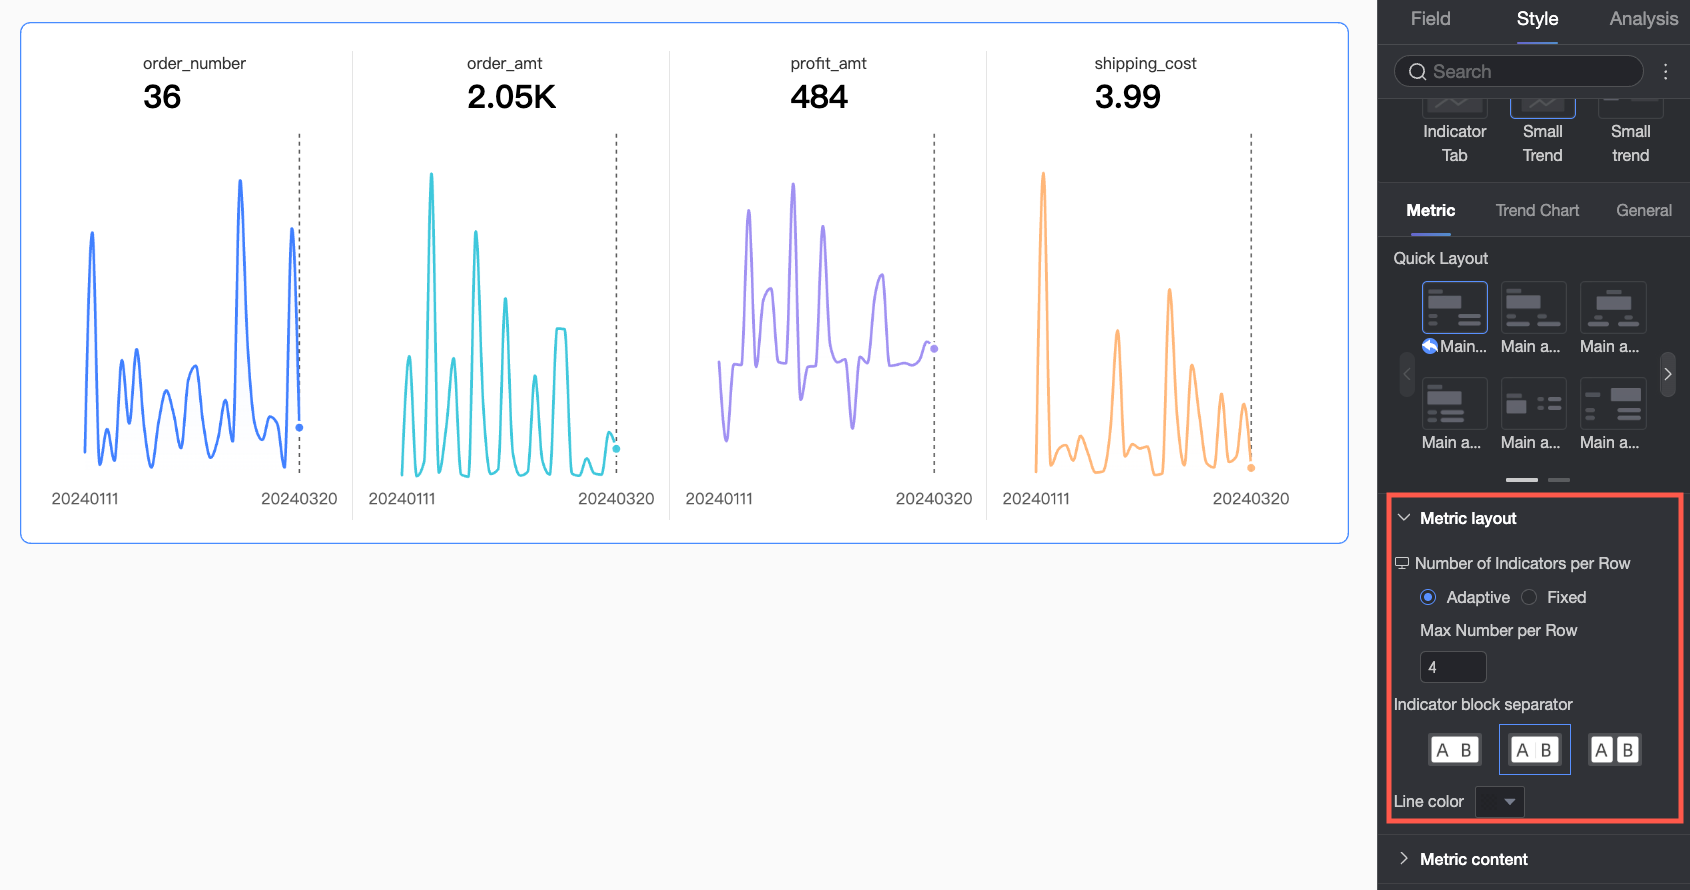Collapse the Metric layout section
This screenshot has width=1690, height=890.
pos(1404,518)
